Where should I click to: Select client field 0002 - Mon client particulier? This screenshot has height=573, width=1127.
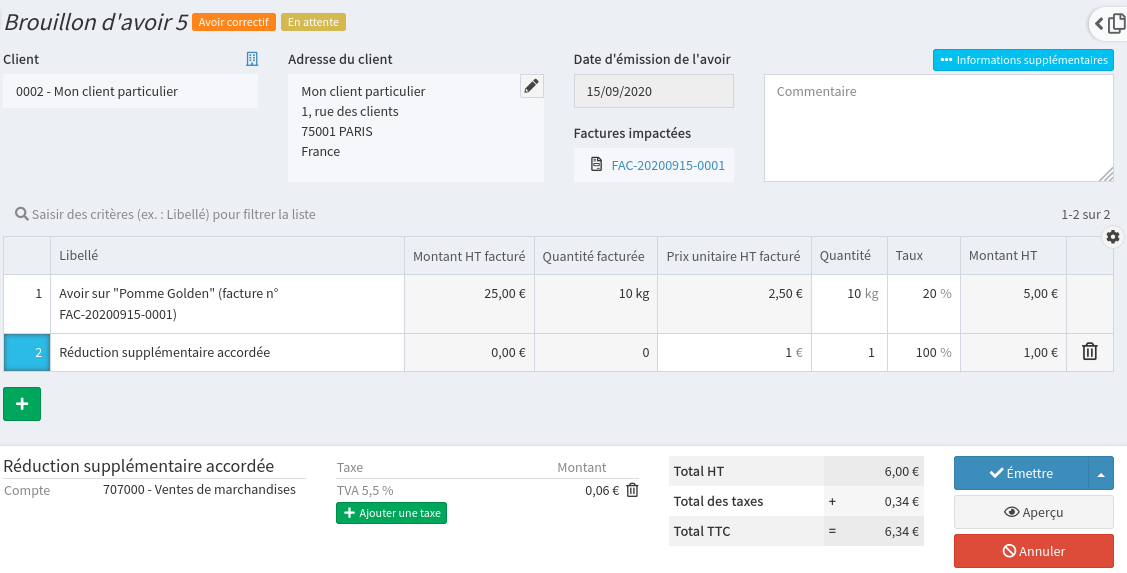(130, 91)
